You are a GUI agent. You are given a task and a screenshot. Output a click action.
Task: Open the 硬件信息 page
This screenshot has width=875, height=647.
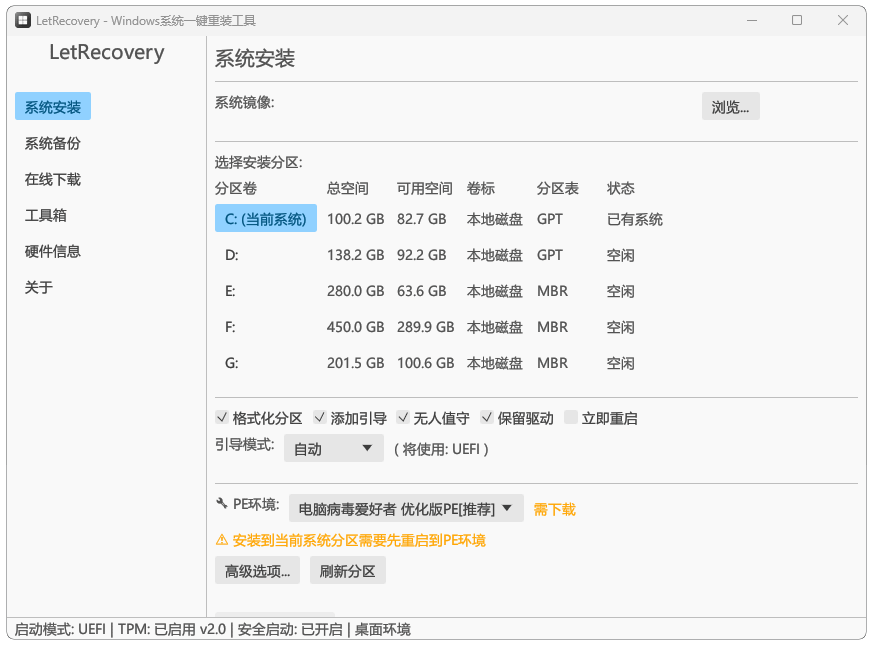tap(53, 251)
